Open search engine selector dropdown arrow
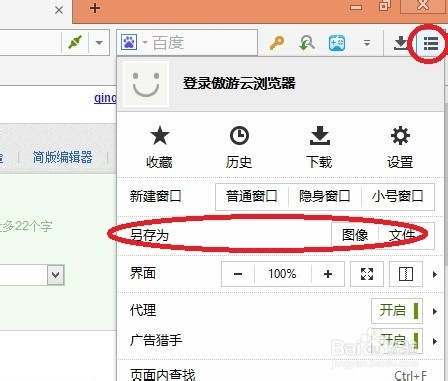 click(145, 43)
